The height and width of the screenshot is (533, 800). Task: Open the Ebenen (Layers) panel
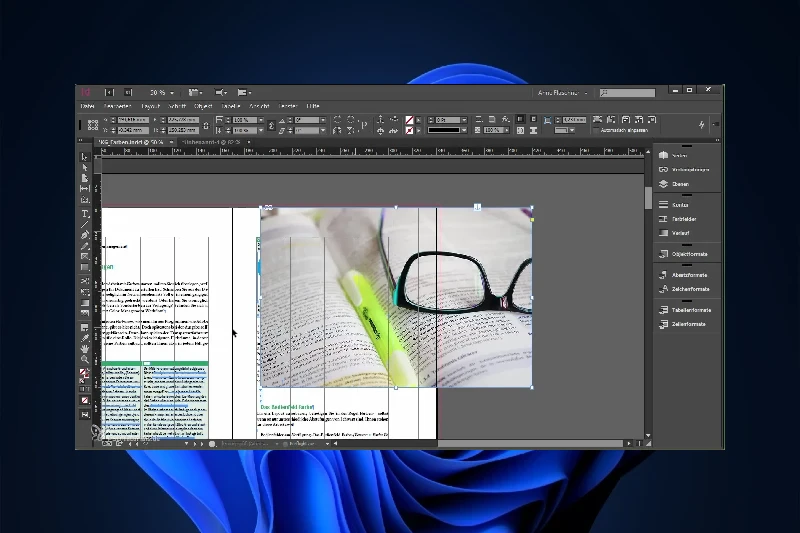[x=679, y=184]
